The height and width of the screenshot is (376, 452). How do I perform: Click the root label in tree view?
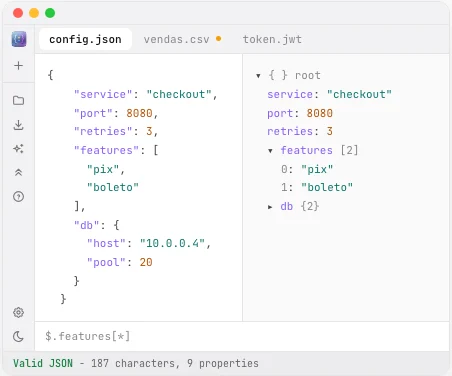click(308, 75)
